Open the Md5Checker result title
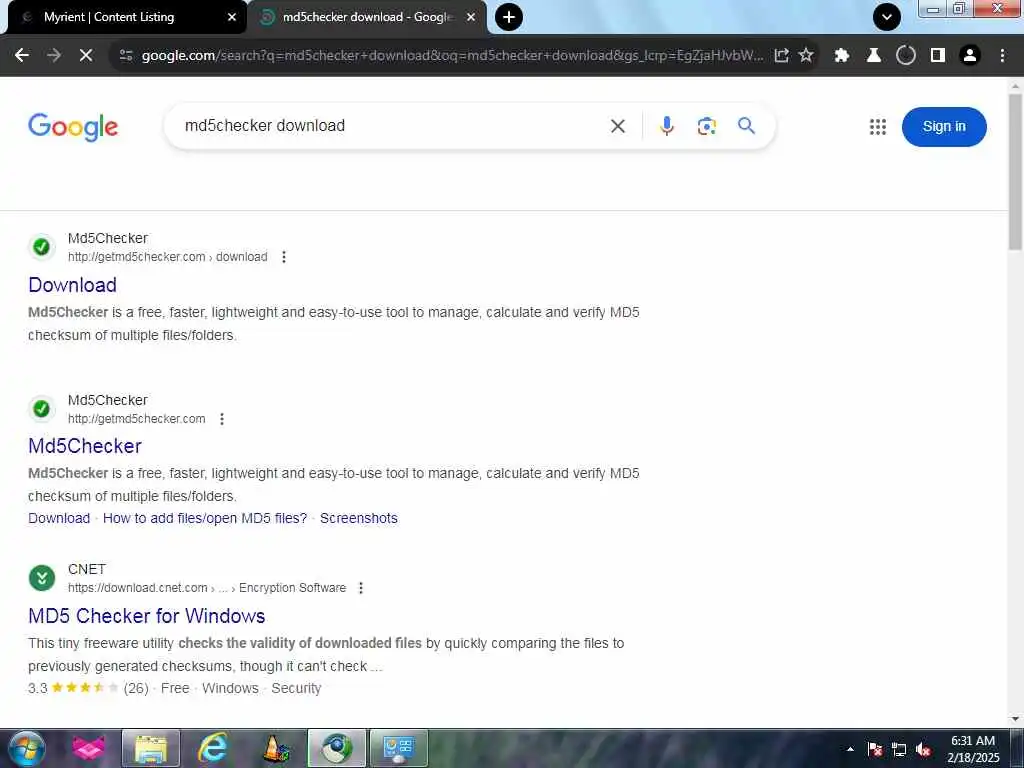1024x768 pixels. pos(85,446)
